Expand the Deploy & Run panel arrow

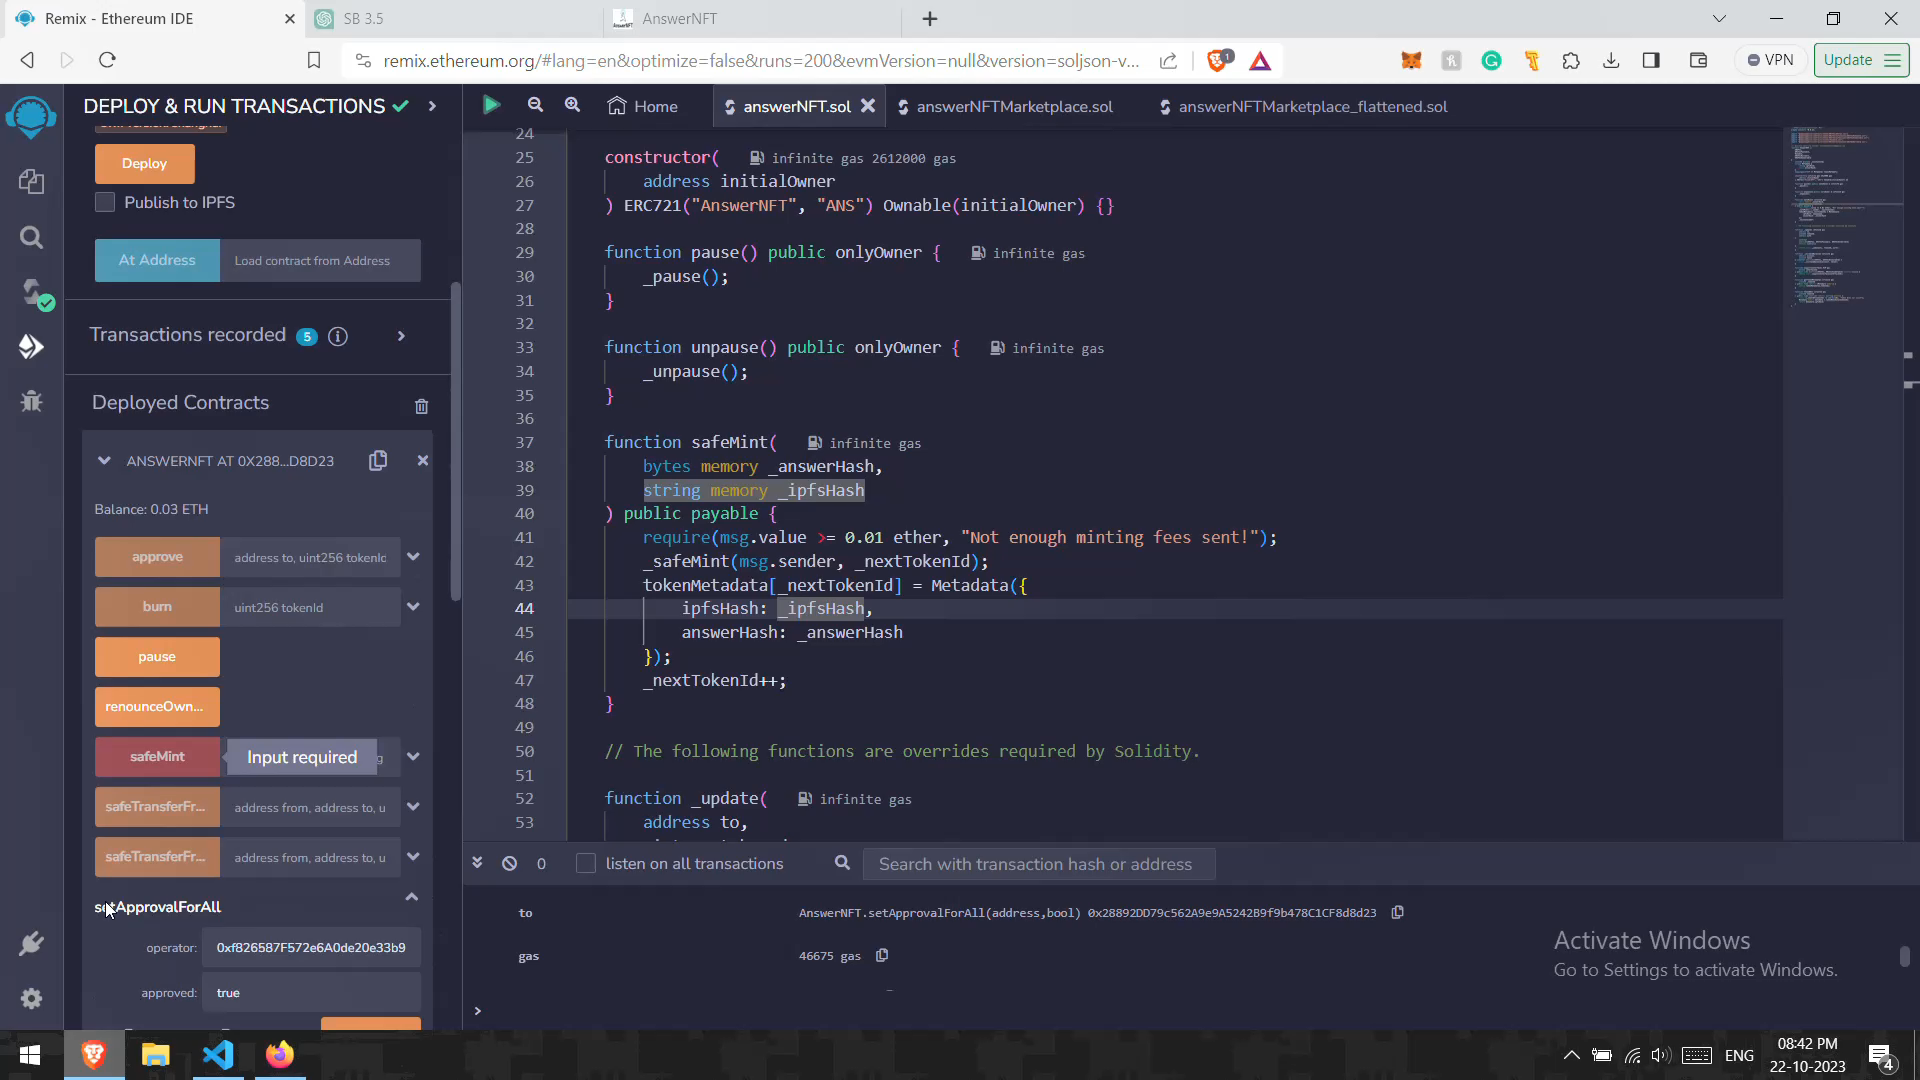432,106
